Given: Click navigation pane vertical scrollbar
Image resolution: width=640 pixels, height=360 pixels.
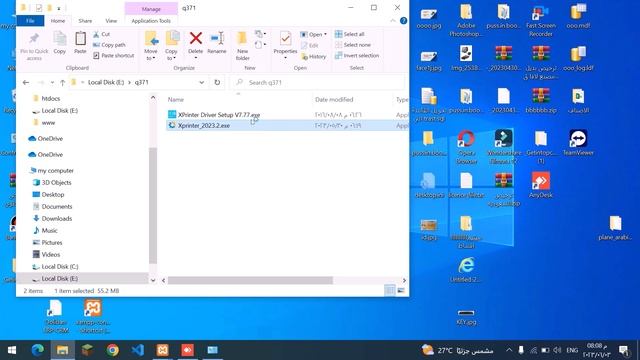Looking at the screenshot, I should (x=153, y=205).
